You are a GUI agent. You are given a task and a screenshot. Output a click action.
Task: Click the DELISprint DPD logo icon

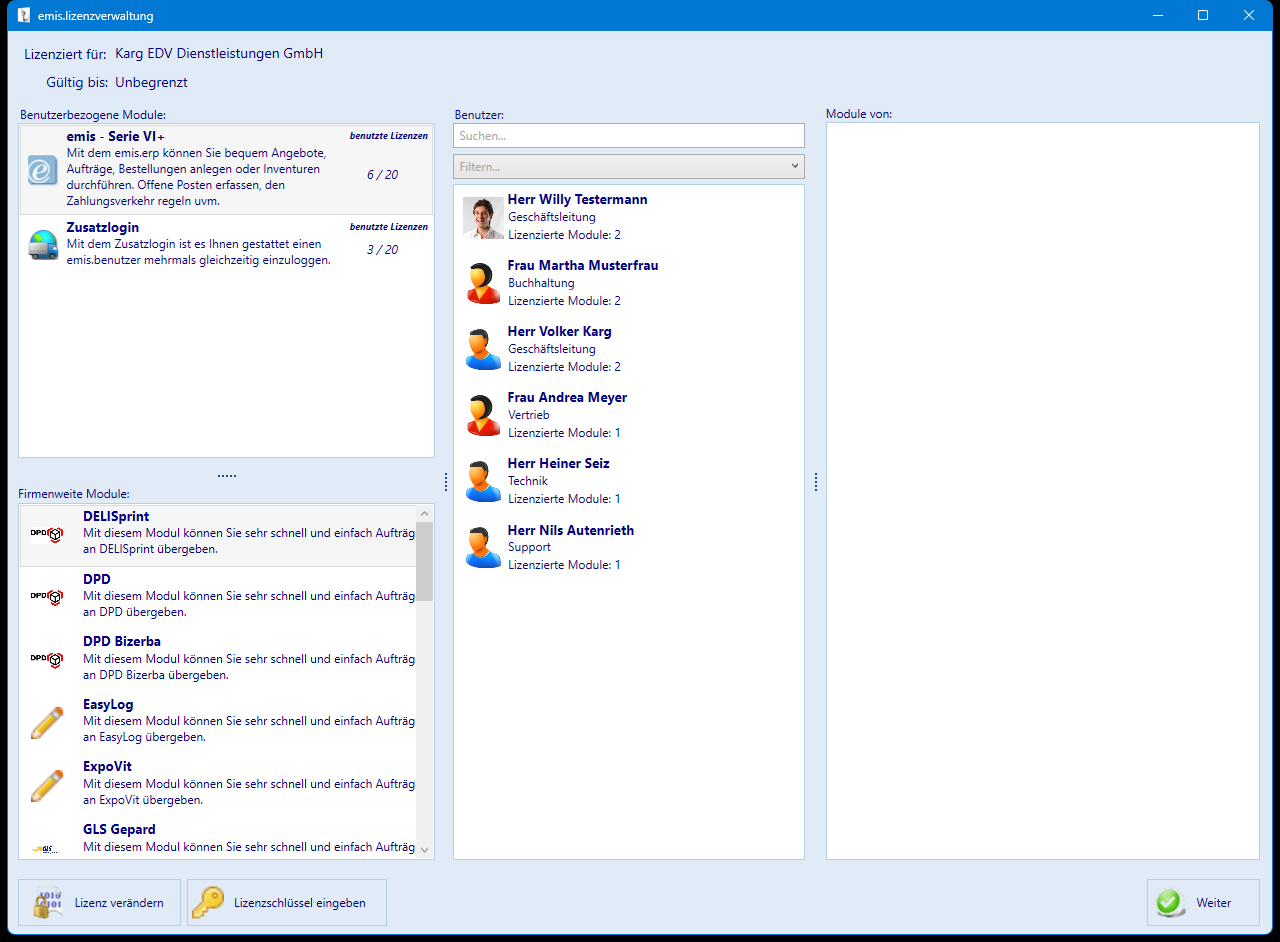(47, 535)
